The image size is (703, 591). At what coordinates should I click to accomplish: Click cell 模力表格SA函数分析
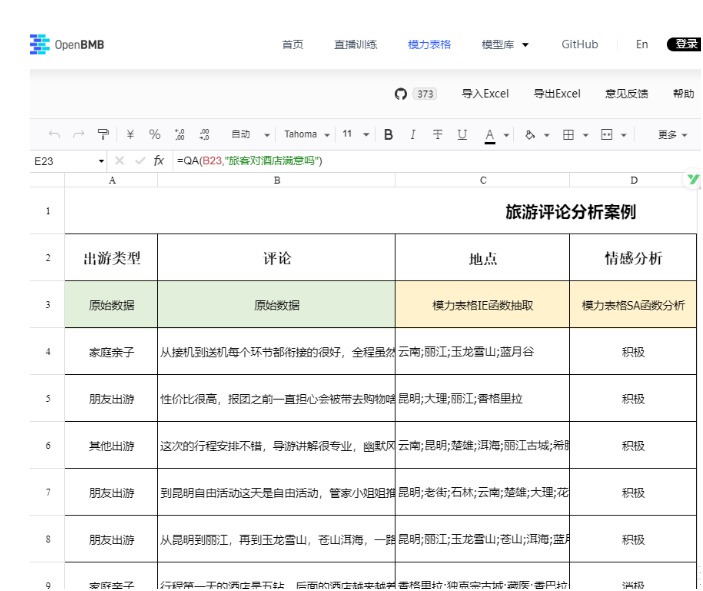(633, 305)
